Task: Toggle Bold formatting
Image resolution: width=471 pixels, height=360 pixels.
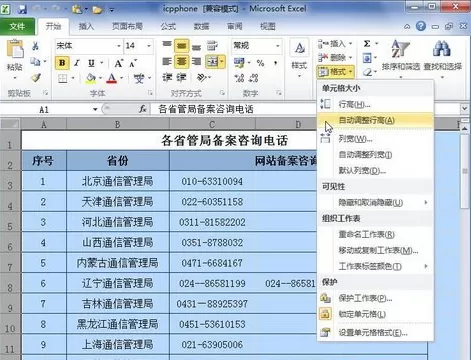Action: click(x=62, y=63)
